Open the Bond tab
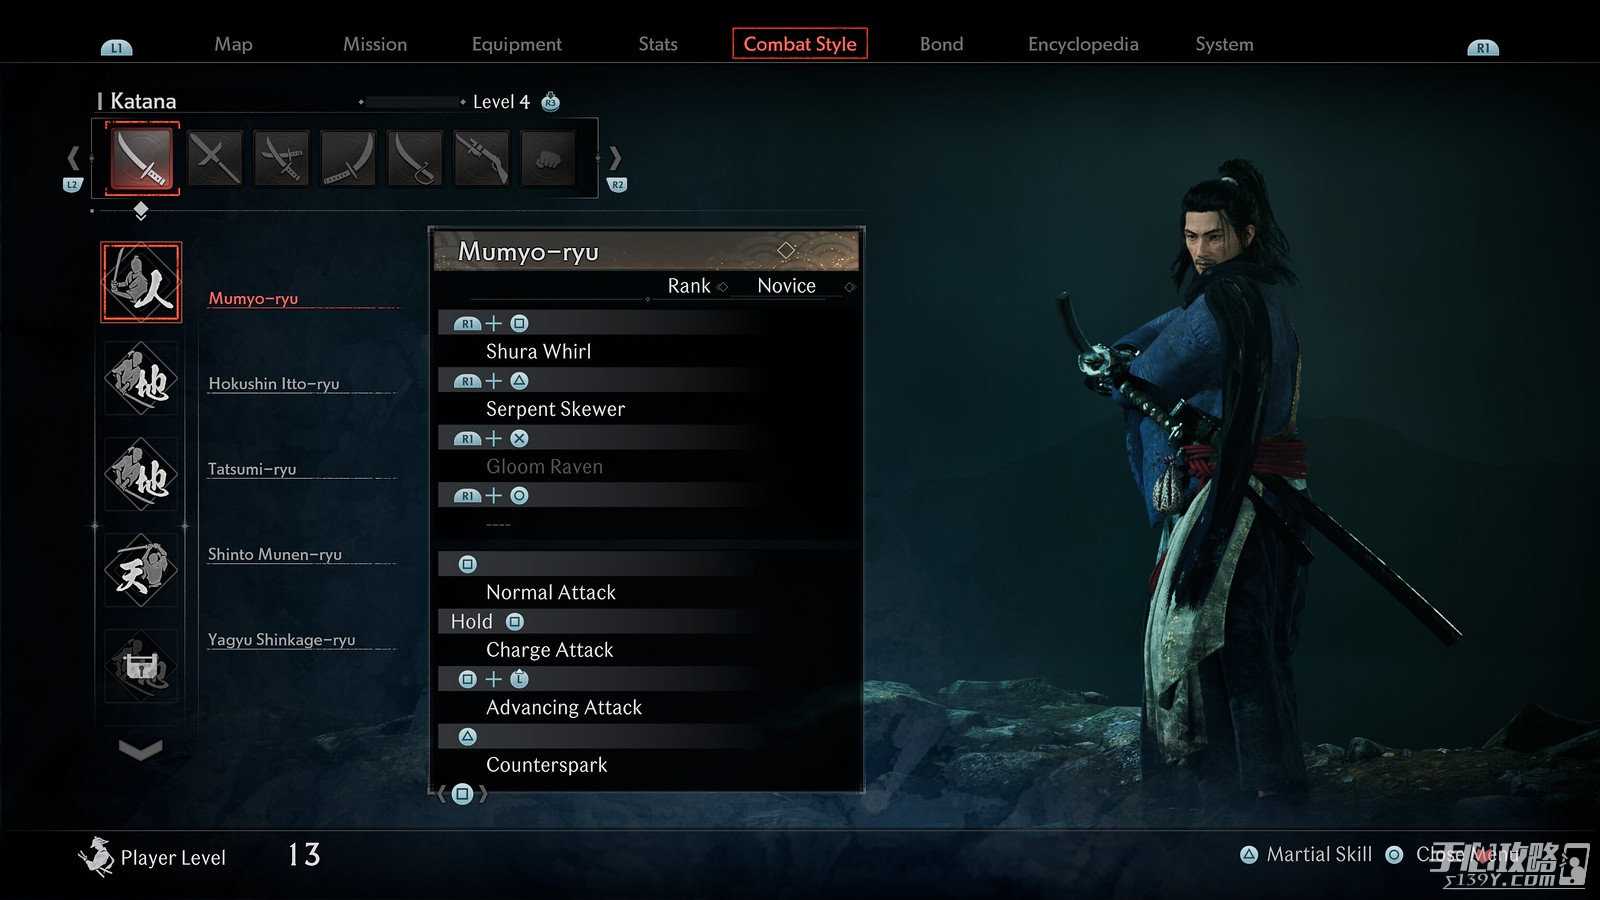 point(941,44)
